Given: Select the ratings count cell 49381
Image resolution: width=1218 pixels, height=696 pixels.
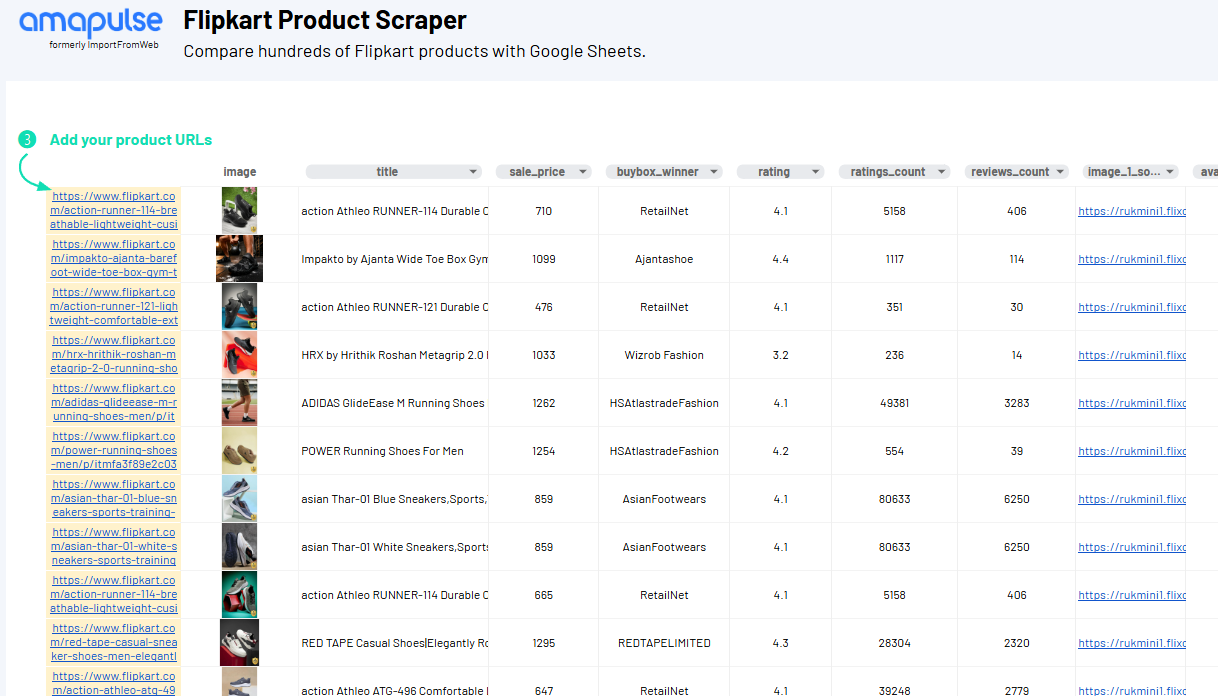Looking at the screenshot, I should (x=894, y=403).
